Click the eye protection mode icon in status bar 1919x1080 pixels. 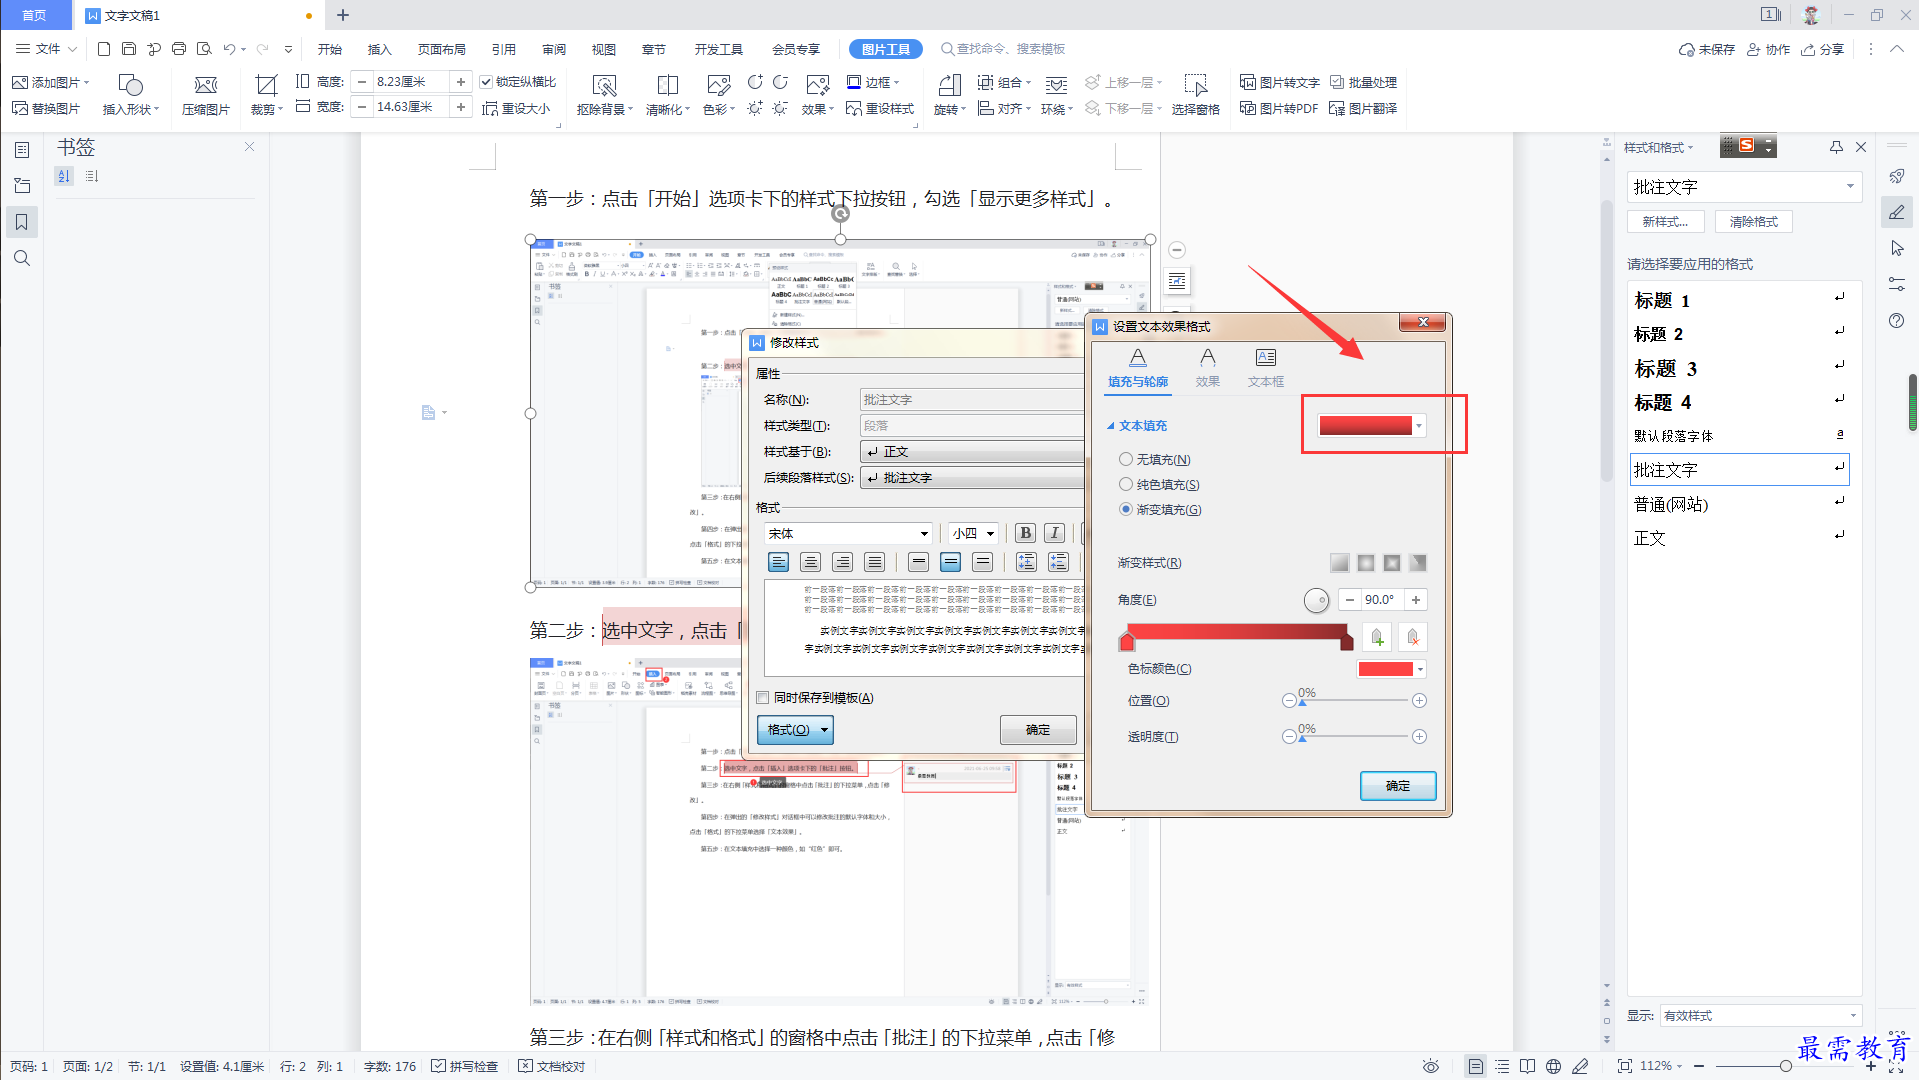click(1431, 1066)
